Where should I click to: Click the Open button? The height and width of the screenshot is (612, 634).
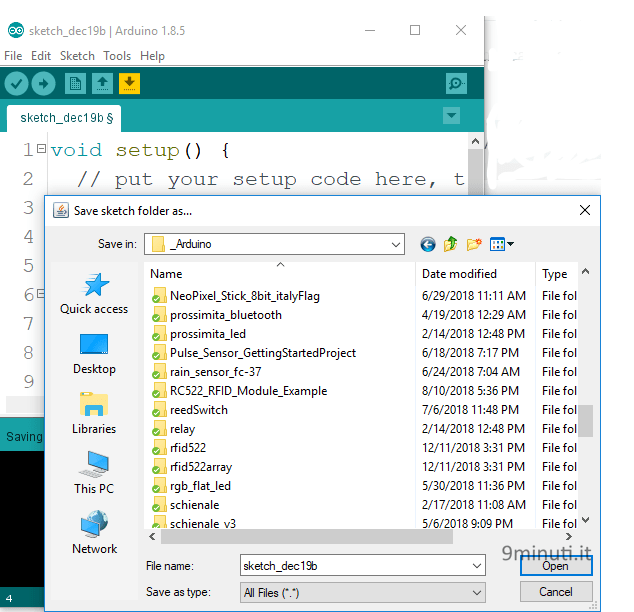tap(556, 566)
